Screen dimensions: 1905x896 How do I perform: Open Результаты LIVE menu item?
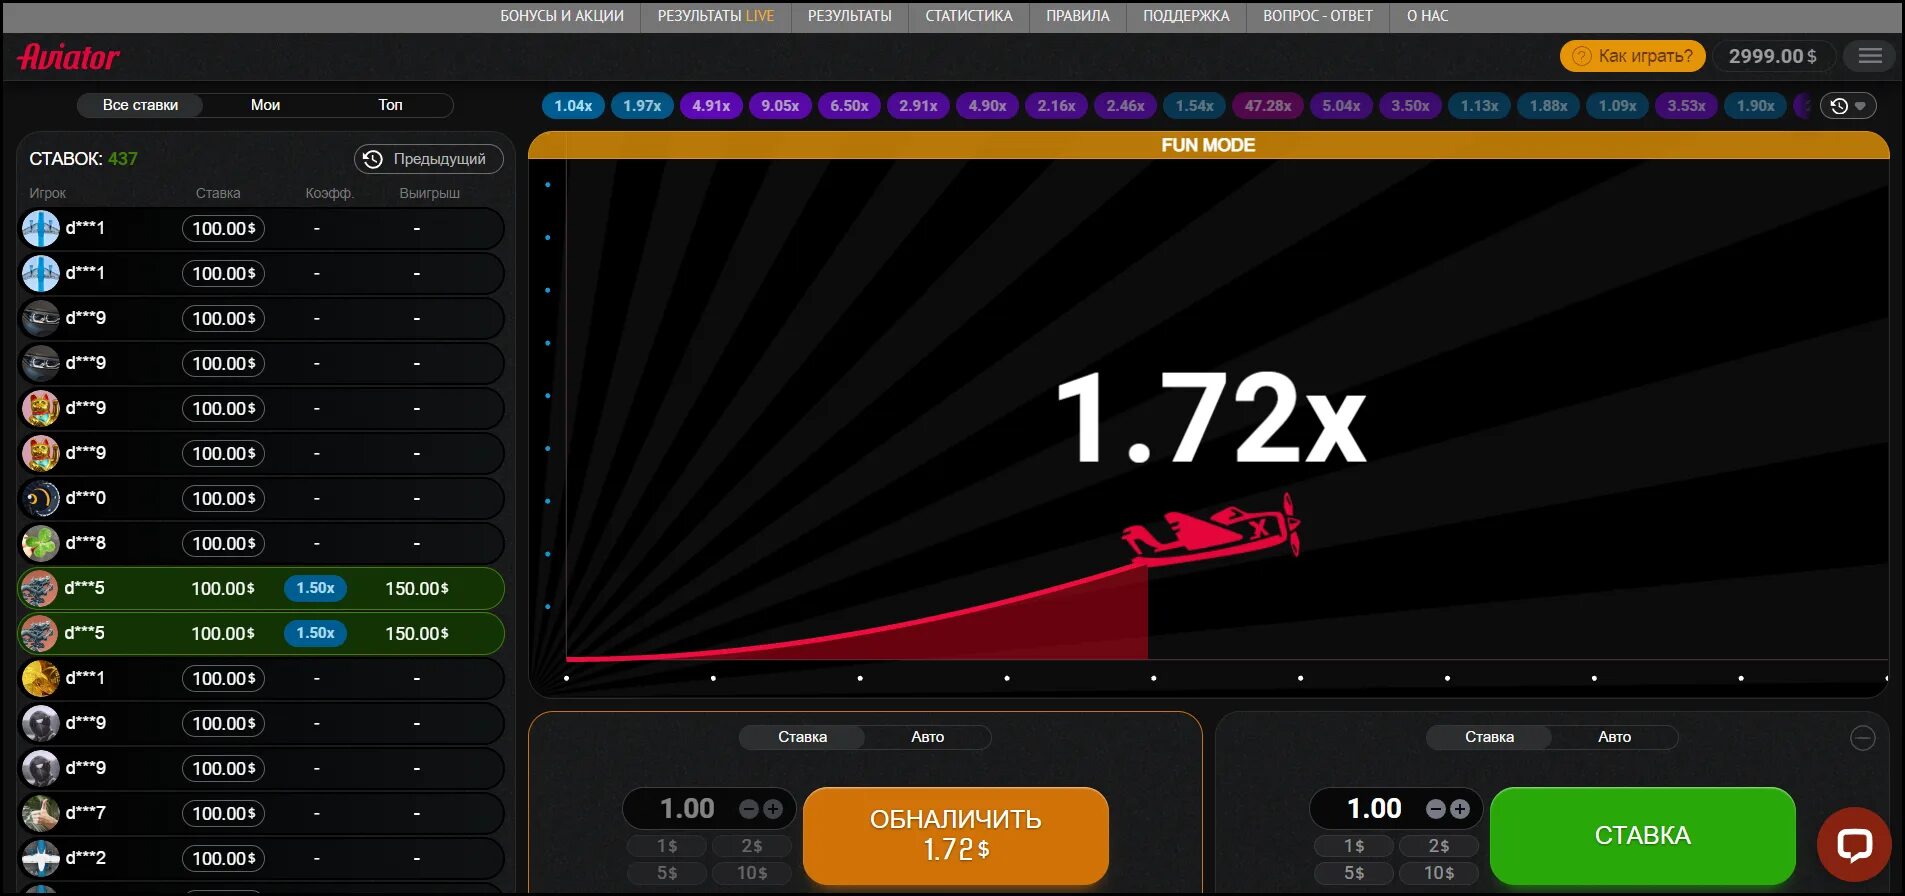[716, 16]
